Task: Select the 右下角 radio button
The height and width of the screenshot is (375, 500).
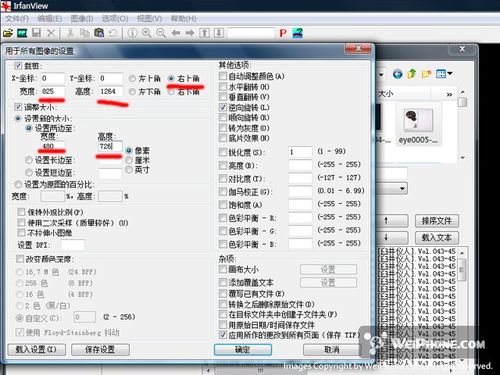Action: click(x=171, y=92)
